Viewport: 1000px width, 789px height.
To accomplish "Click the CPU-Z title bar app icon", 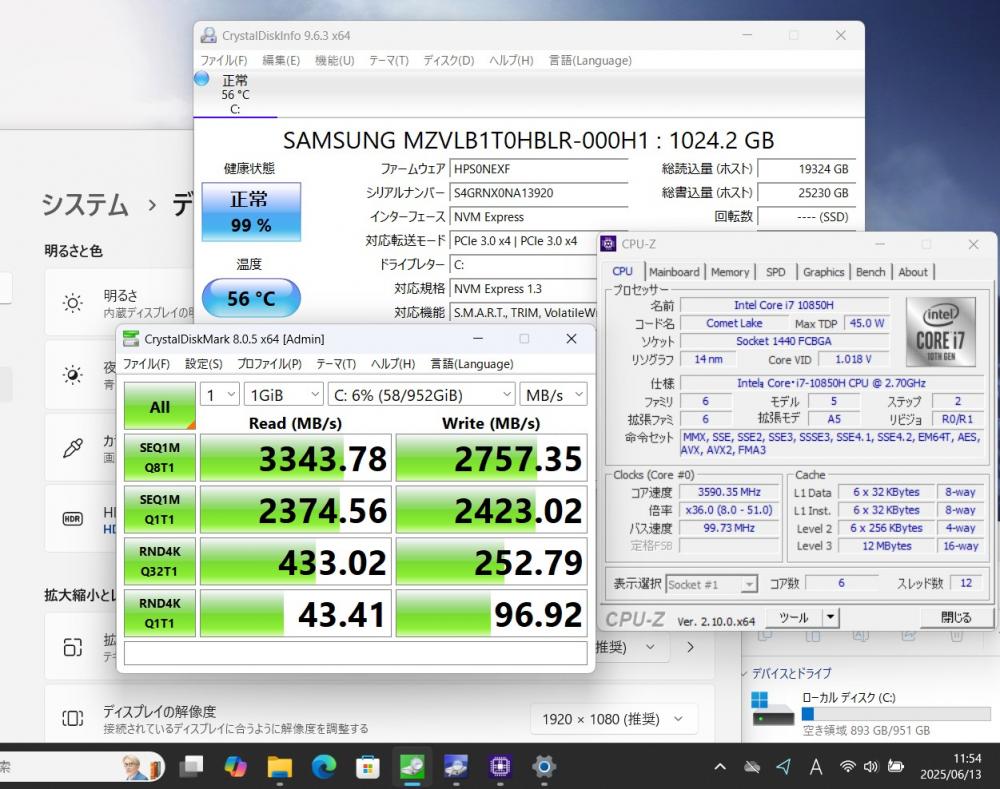I will (x=608, y=244).
